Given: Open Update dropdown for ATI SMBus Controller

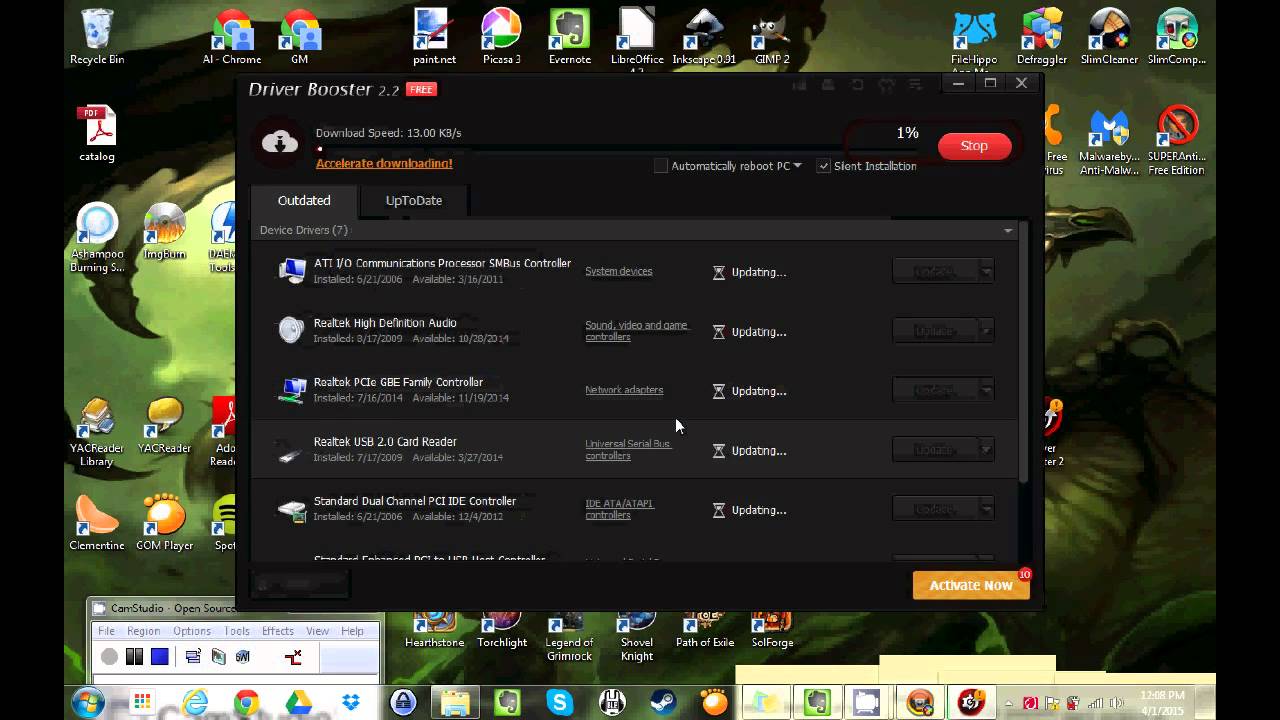Looking at the screenshot, I should click(x=986, y=272).
